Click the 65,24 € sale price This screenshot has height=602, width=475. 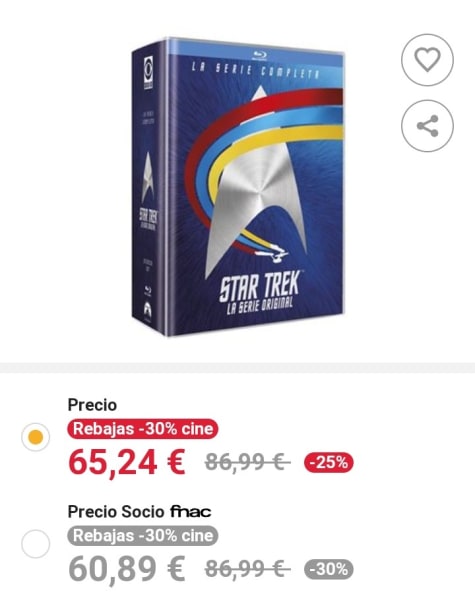coord(127,463)
